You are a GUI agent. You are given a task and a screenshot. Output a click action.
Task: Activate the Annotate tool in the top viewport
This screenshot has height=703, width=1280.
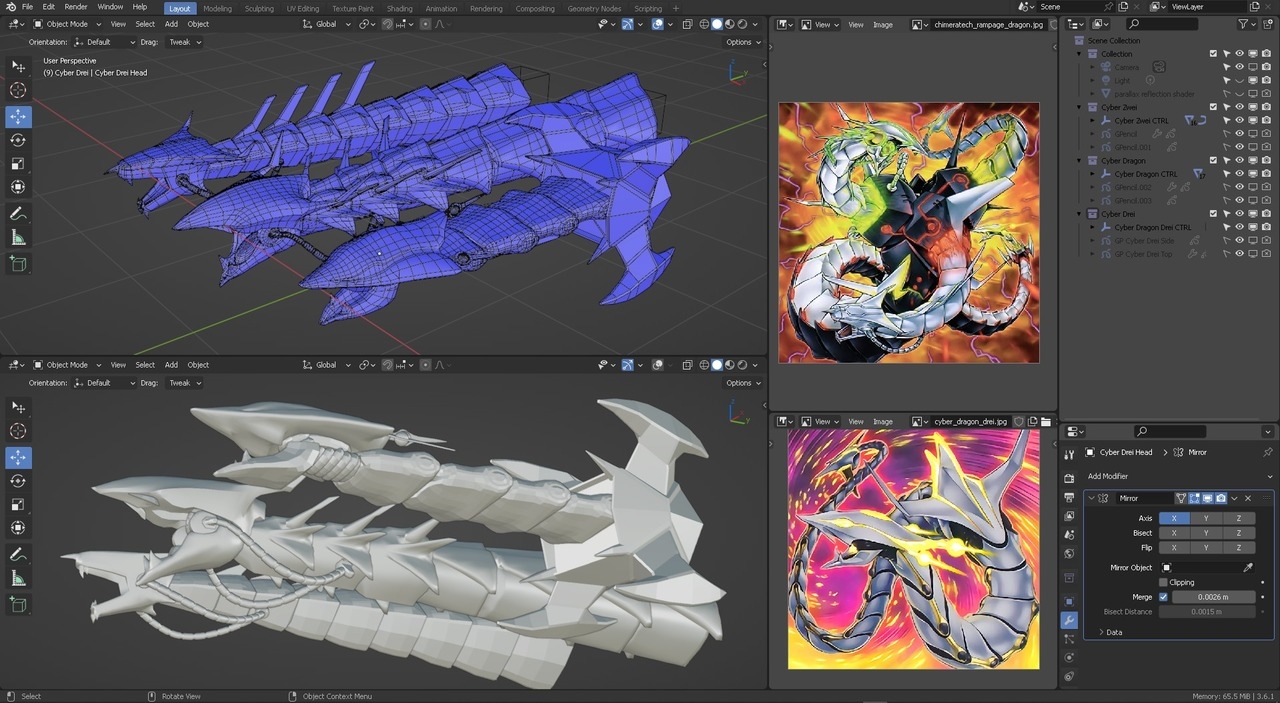[x=18, y=214]
